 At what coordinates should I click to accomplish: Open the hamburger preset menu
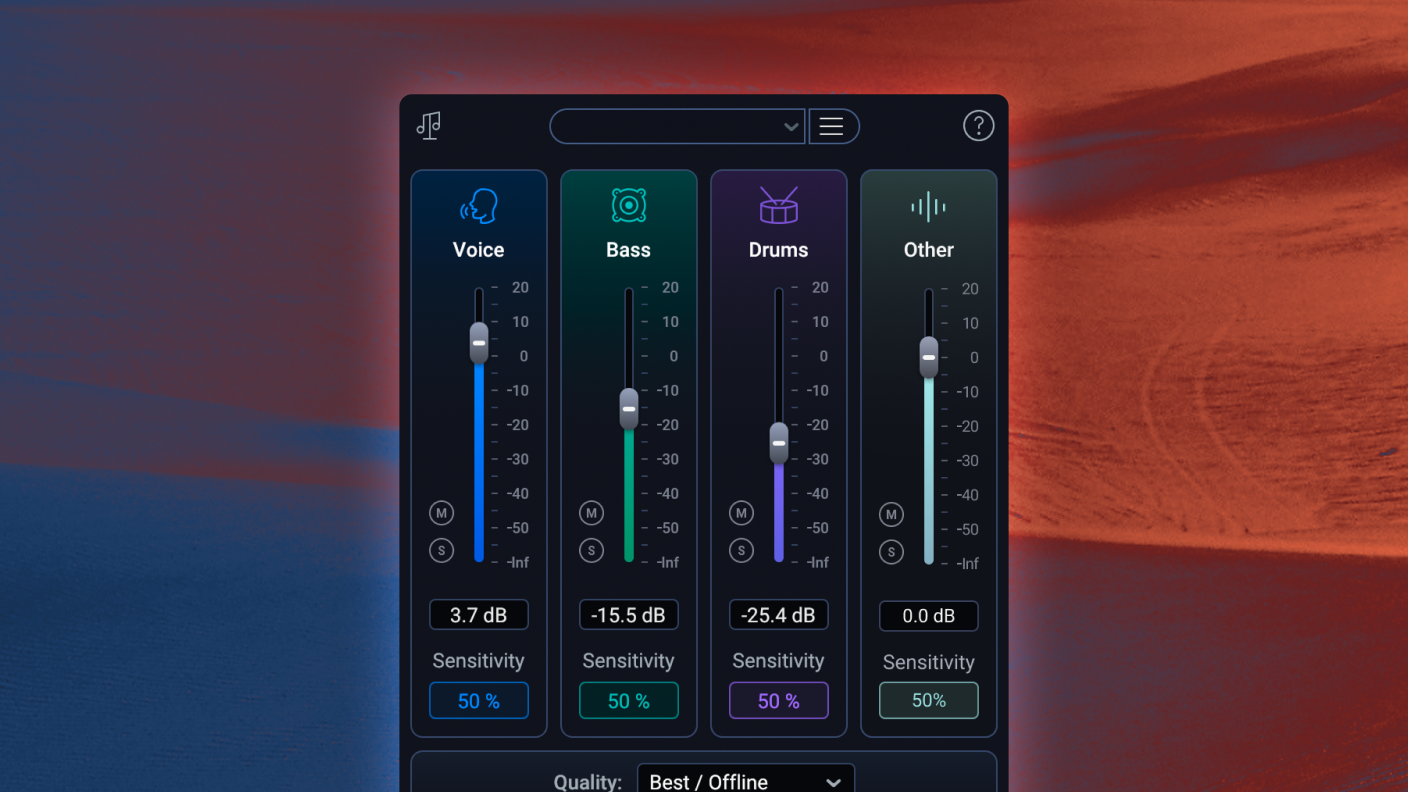click(832, 127)
